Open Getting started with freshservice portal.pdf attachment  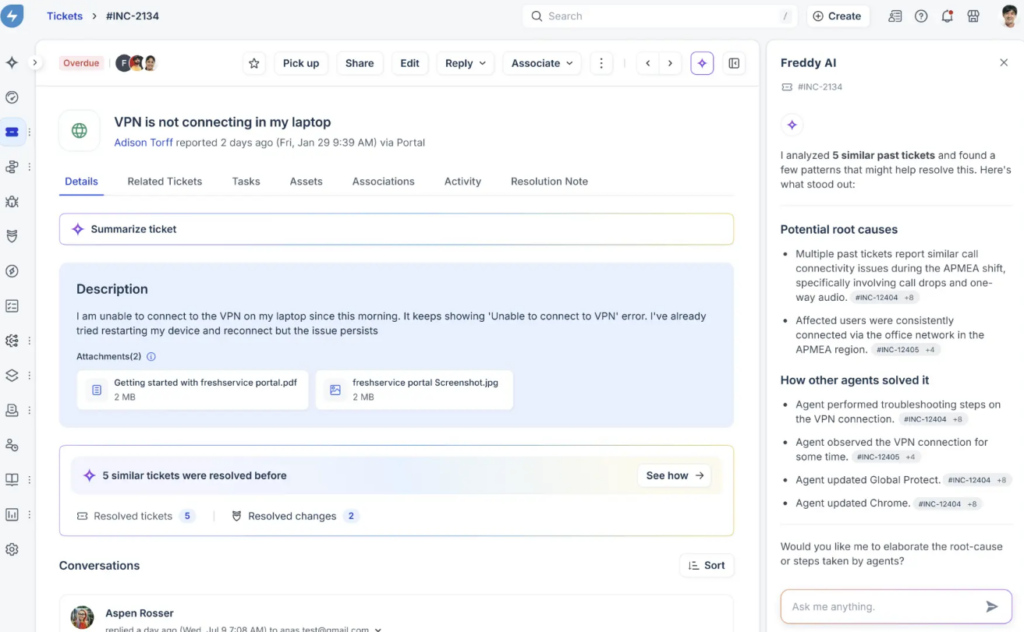click(x=193, y=390)
